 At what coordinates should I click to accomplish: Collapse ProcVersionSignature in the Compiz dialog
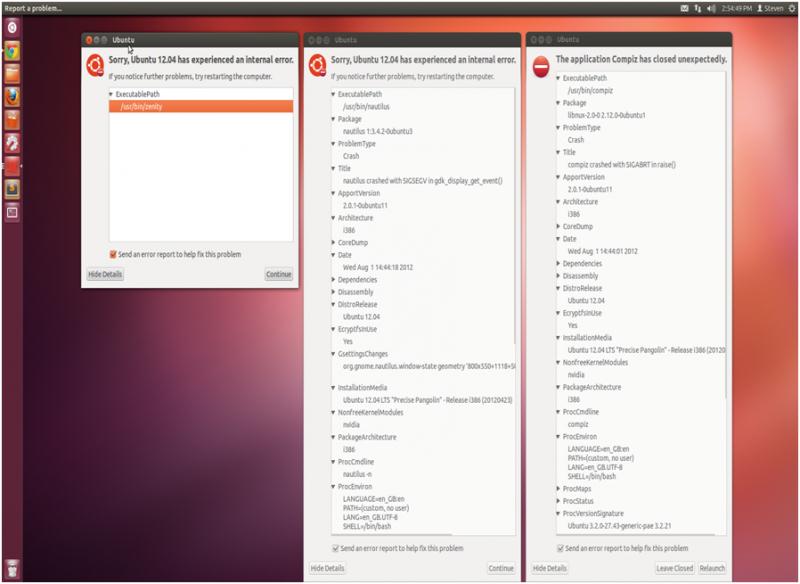pyautogui.click(x=558, y=514)
